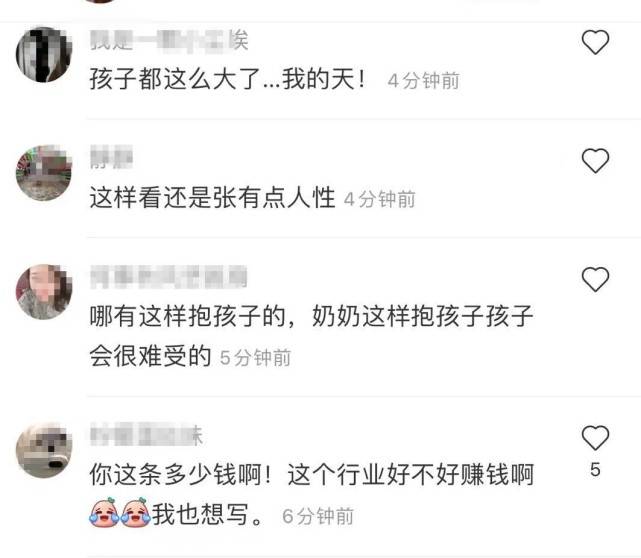Open avatar of the '哪有这样抱孩子的' commenter
The image size is (641, 558).
click(44, 292)
